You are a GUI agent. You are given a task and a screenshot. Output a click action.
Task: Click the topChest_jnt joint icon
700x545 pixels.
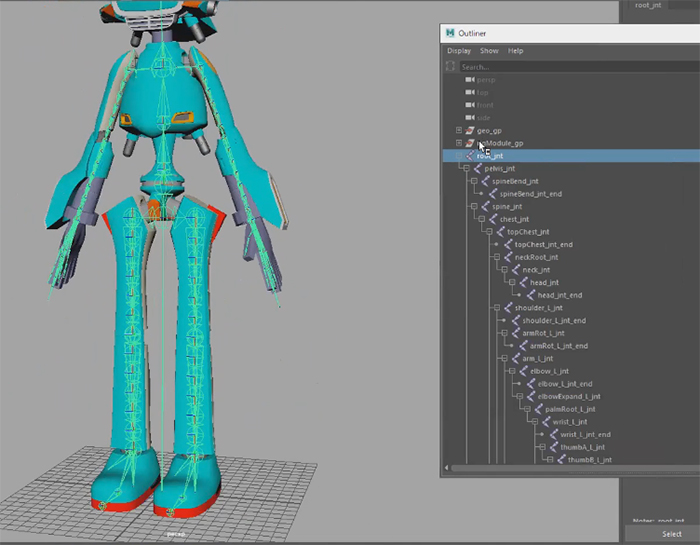(x=500, y=232)
